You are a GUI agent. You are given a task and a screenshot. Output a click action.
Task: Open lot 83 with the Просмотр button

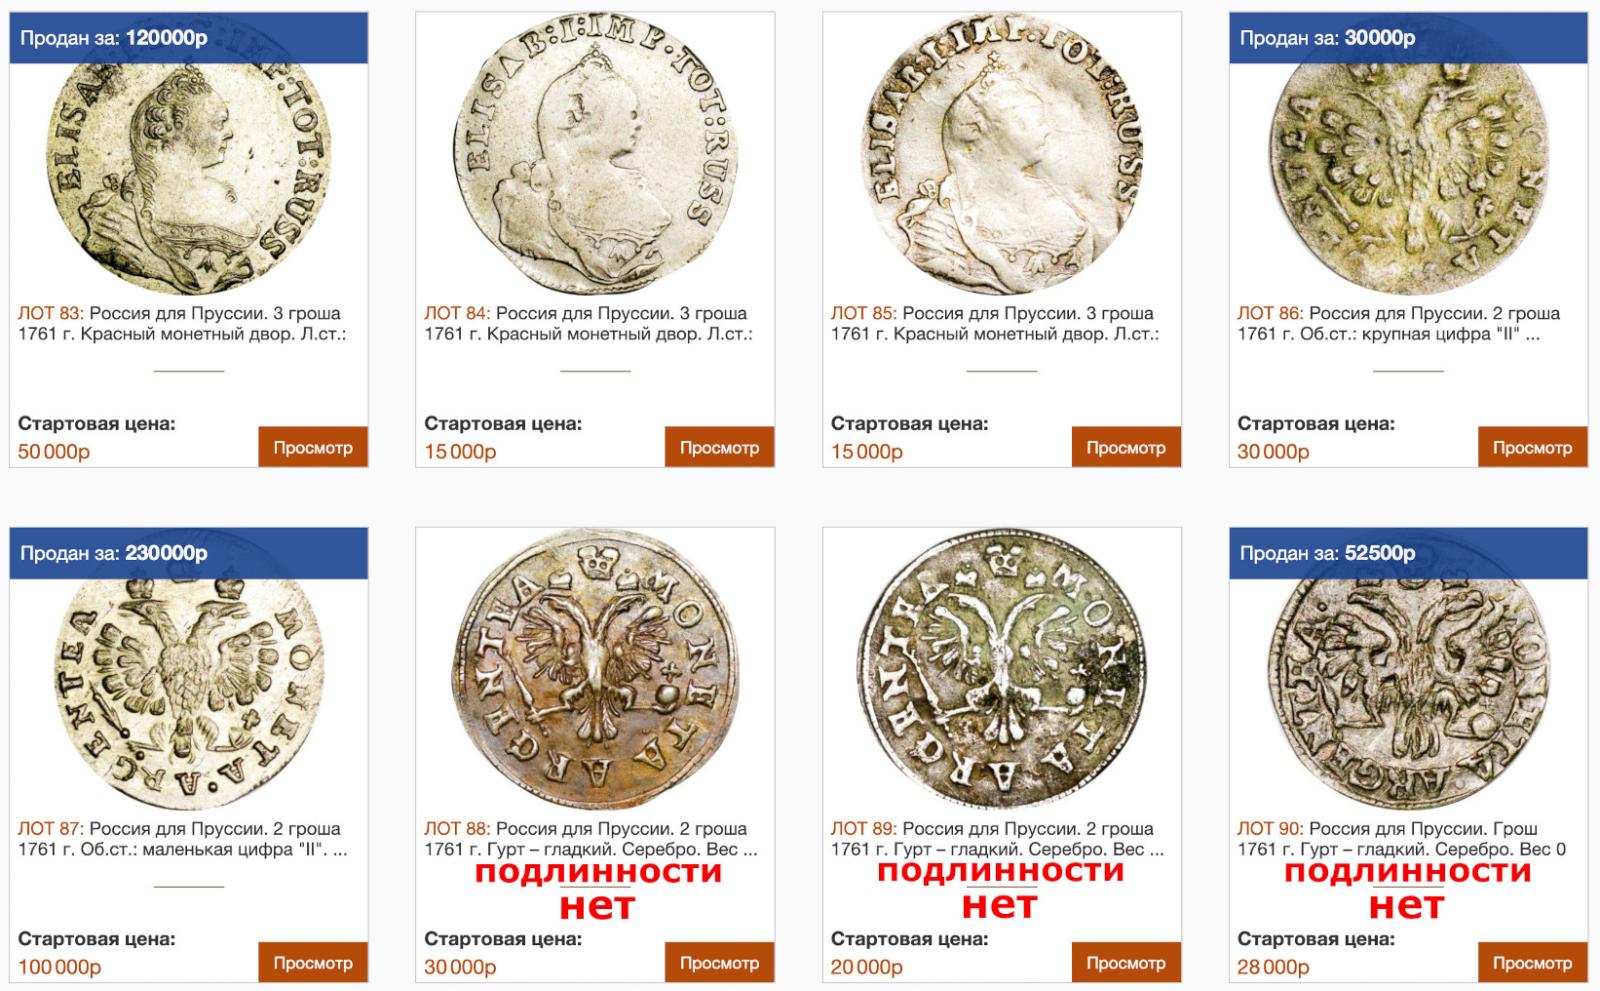[313, 447]
